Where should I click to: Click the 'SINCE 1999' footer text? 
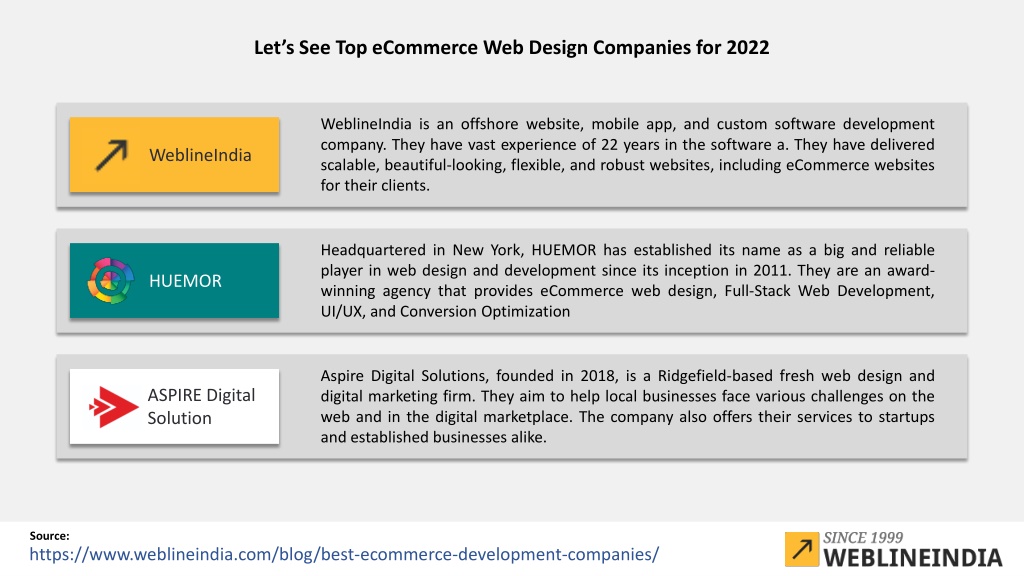click(863, 537)
